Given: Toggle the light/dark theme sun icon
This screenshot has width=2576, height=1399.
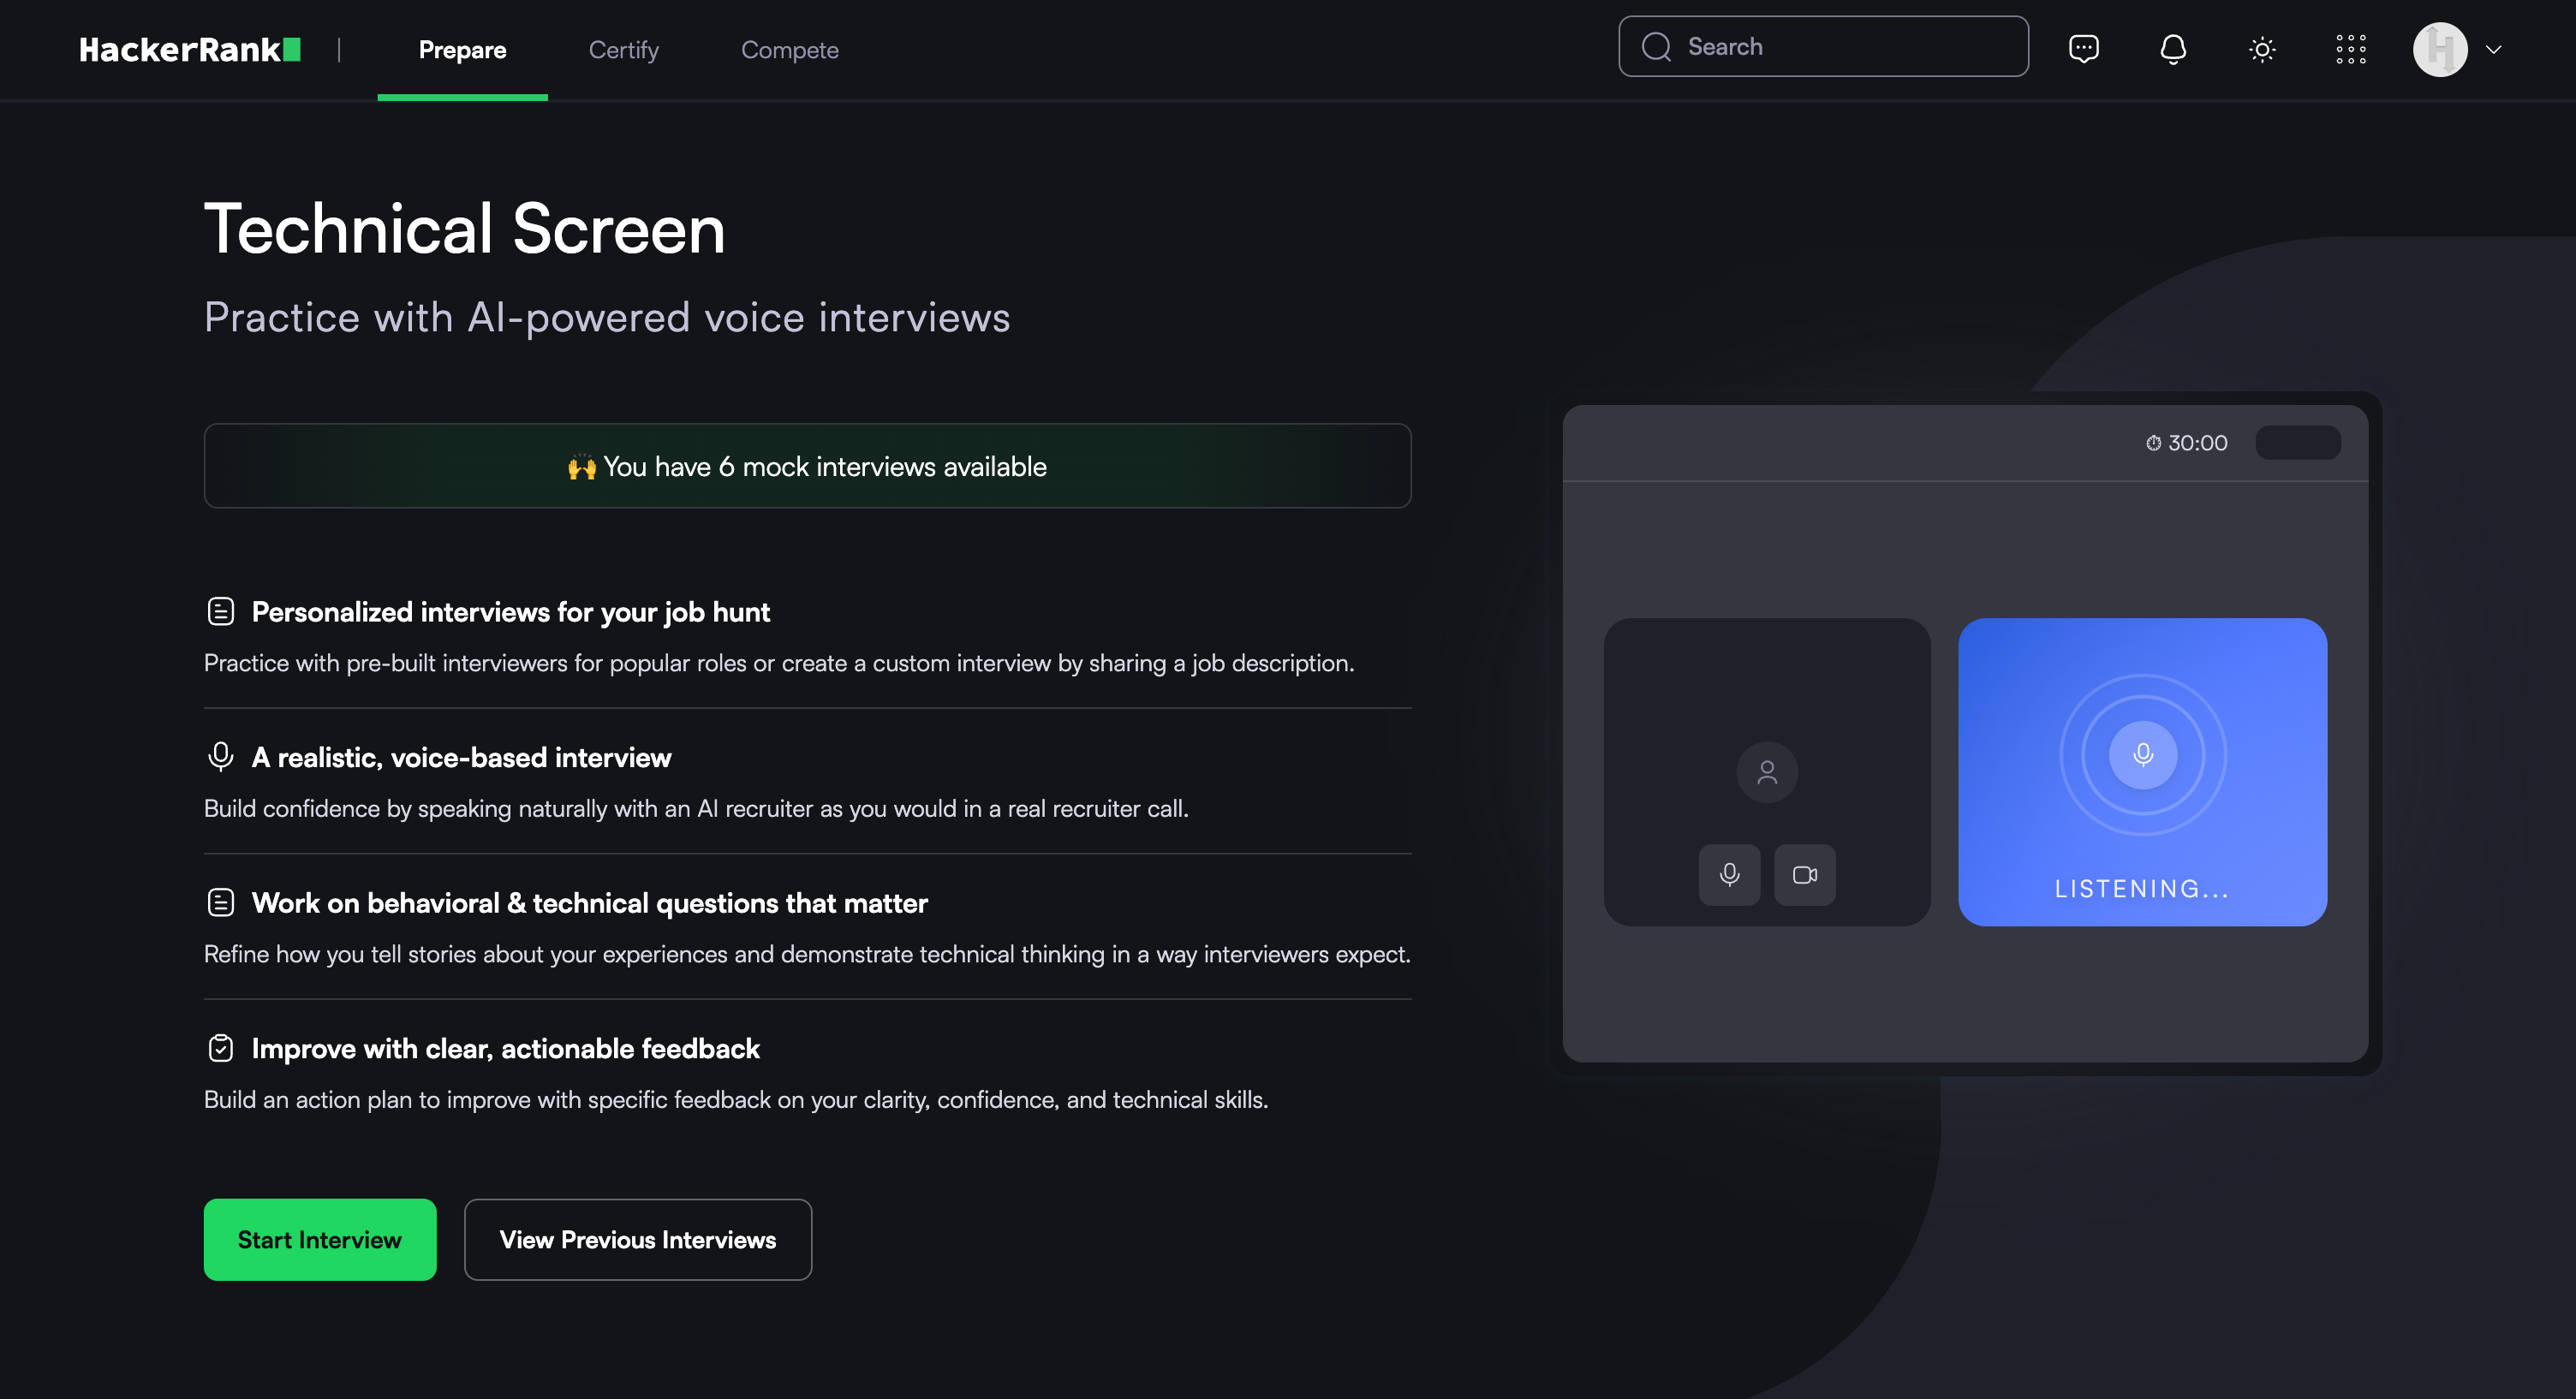Looking at the screenshot, I should pyautogui.click(x=2261, y=49).
